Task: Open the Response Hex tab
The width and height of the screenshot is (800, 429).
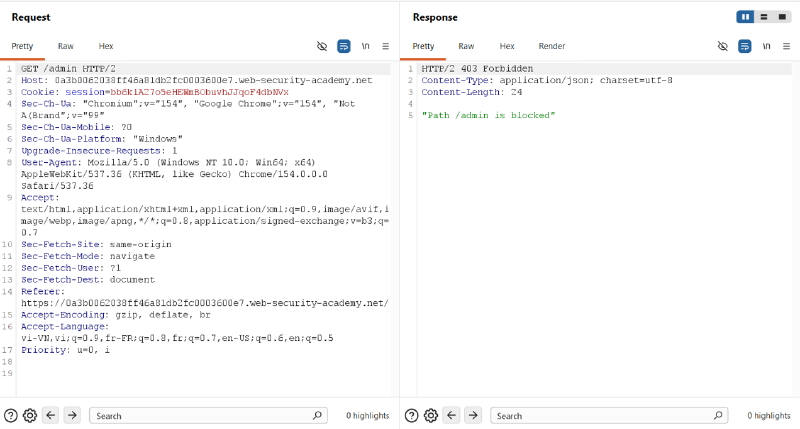Action: point(507,46)
